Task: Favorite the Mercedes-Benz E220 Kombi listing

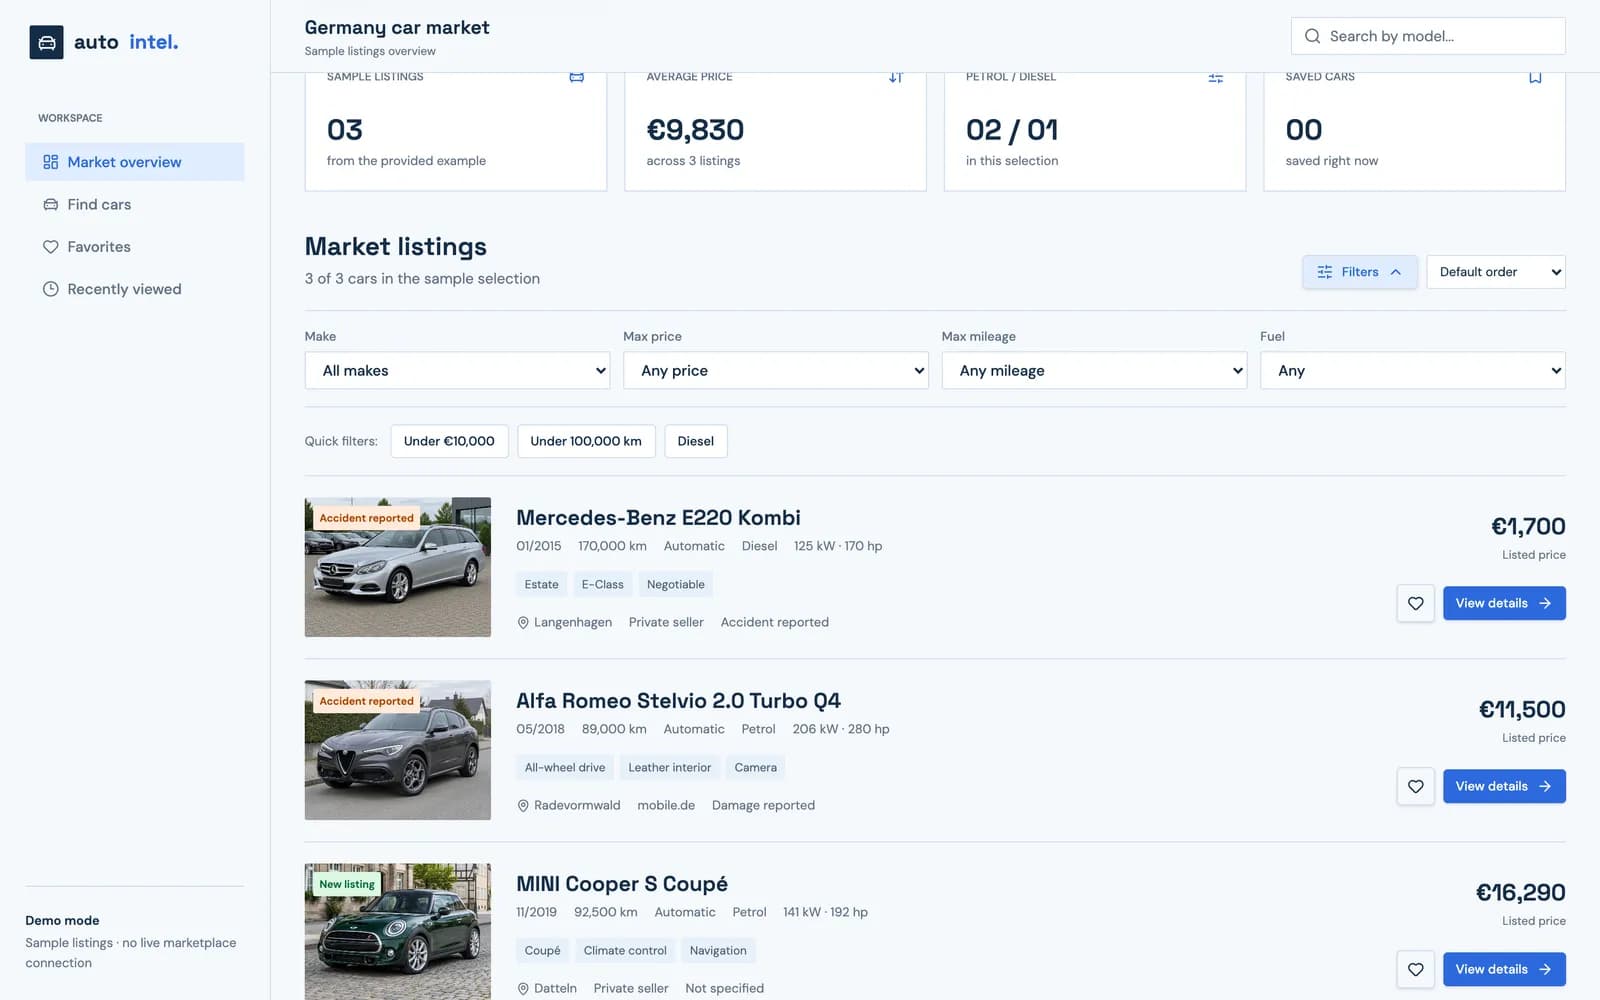Action: (x=1415, y=603)
